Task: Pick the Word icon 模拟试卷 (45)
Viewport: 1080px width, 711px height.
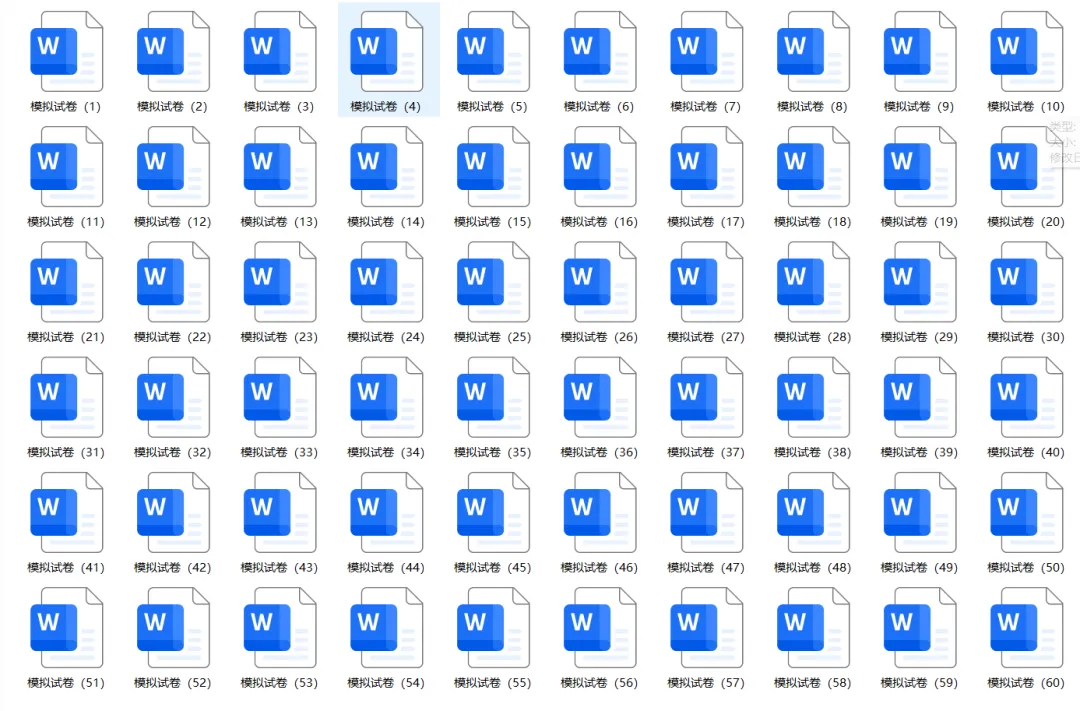Action: point(494,513)
